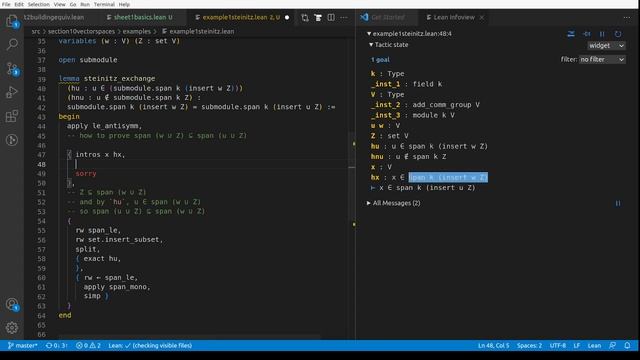This screenshot has height=360, width=640.
Task: Open the Help menu
Action: pos(124,4)
